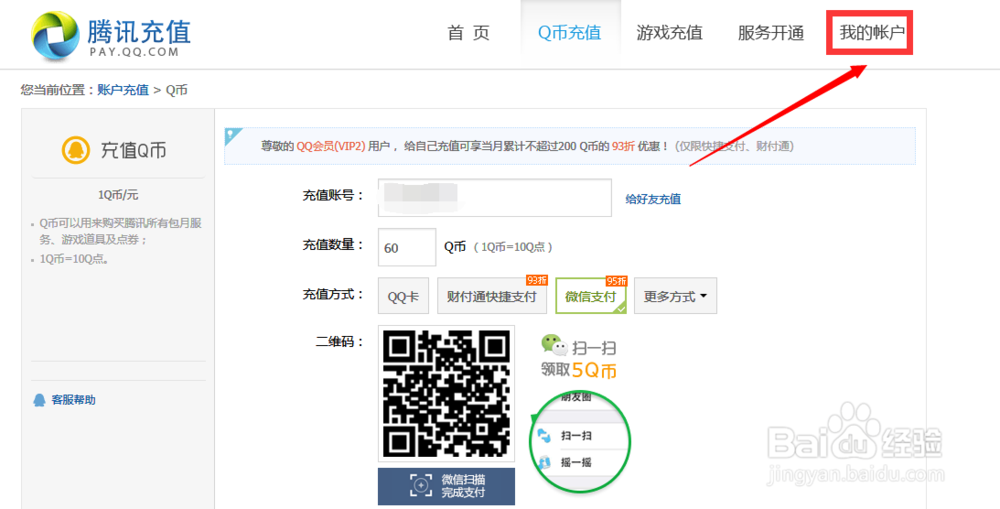Click the QR code image
This screenshot has height=509, width=1000.
(x=446, y=393)
